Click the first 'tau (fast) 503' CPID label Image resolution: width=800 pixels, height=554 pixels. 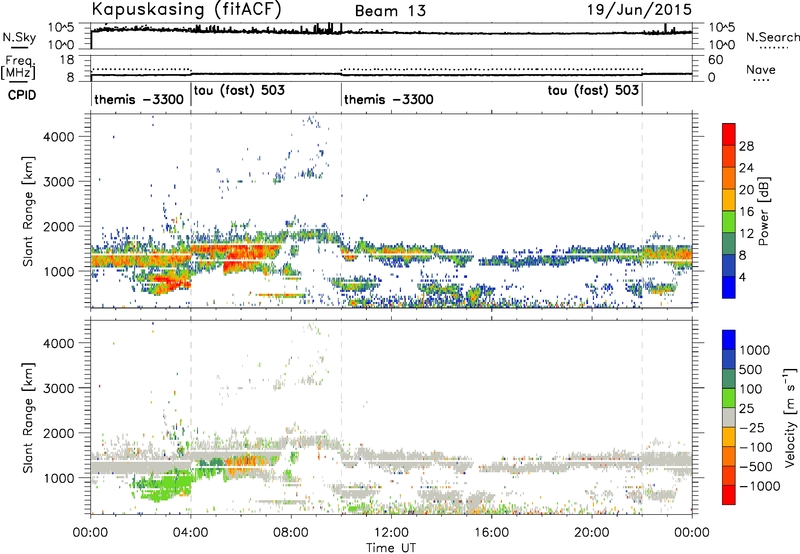[x=239, y=90]
